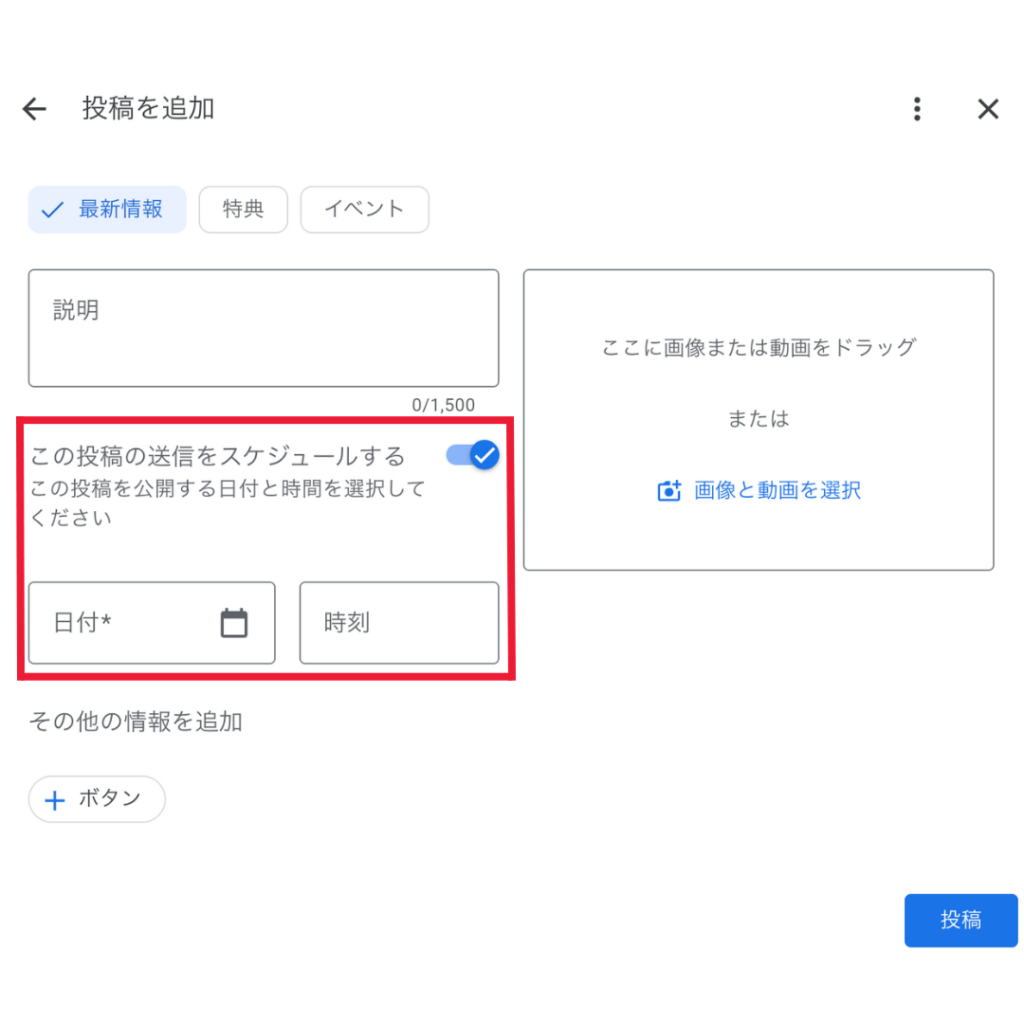Open the 時刻 time field
The image size is (1024, 1024).
point(399,623)
